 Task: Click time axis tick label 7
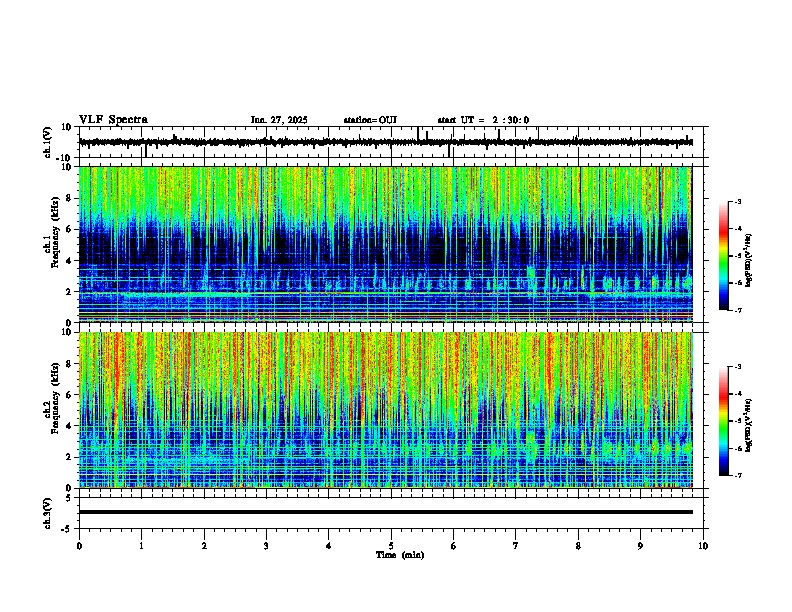click(x=516, y=546)
